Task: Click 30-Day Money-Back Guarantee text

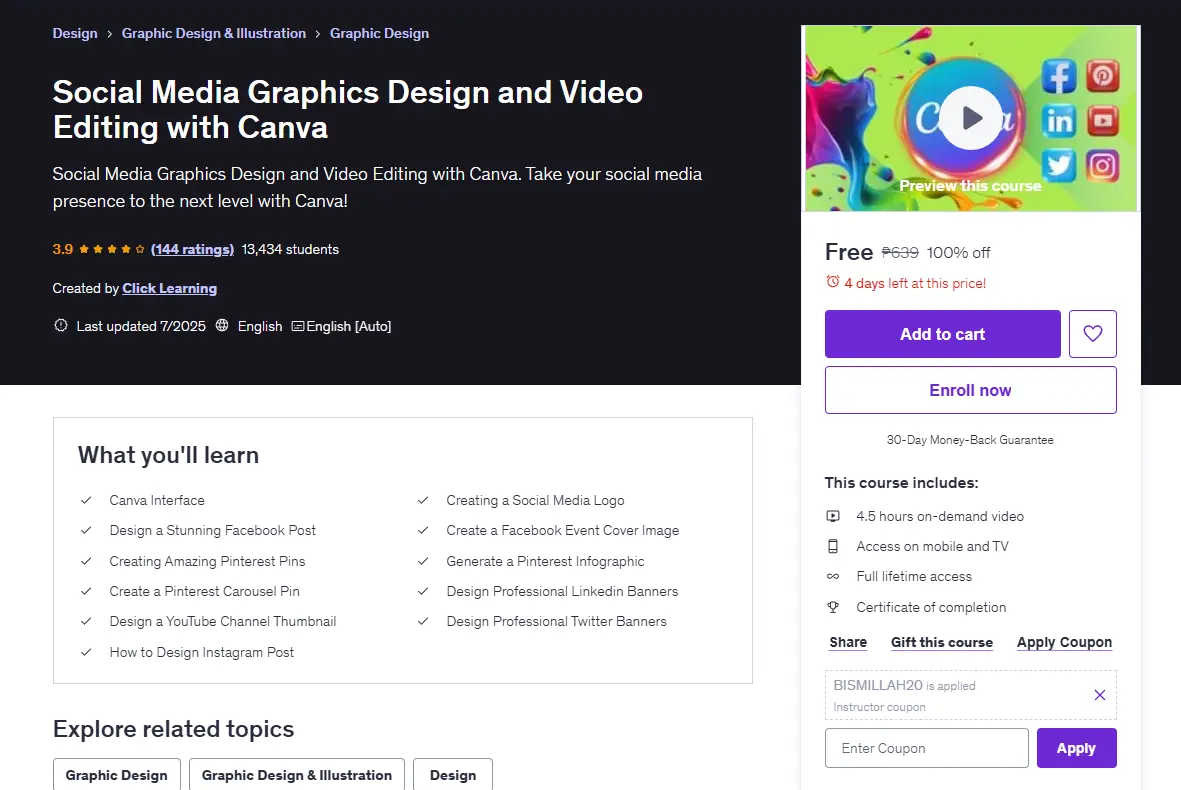Action: coord(970,440)
